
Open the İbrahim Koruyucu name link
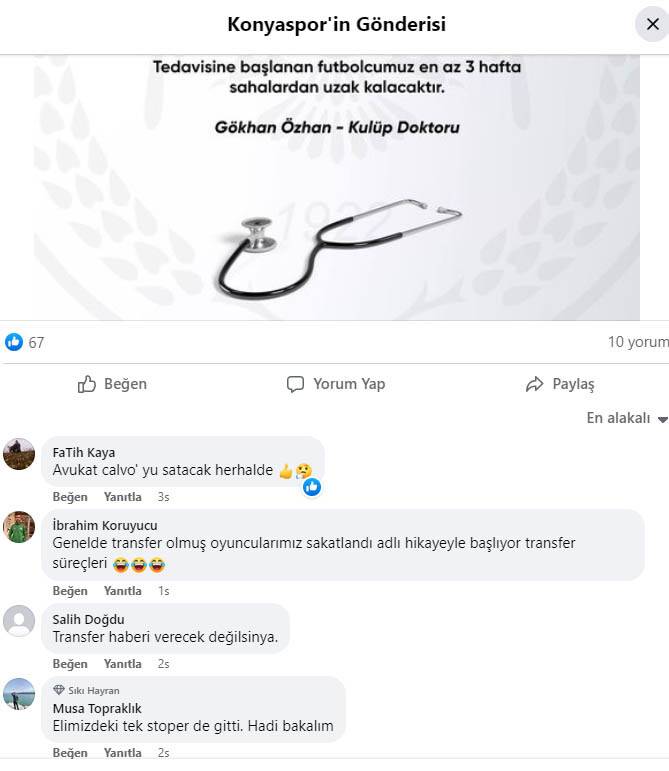tap(105, 525)
